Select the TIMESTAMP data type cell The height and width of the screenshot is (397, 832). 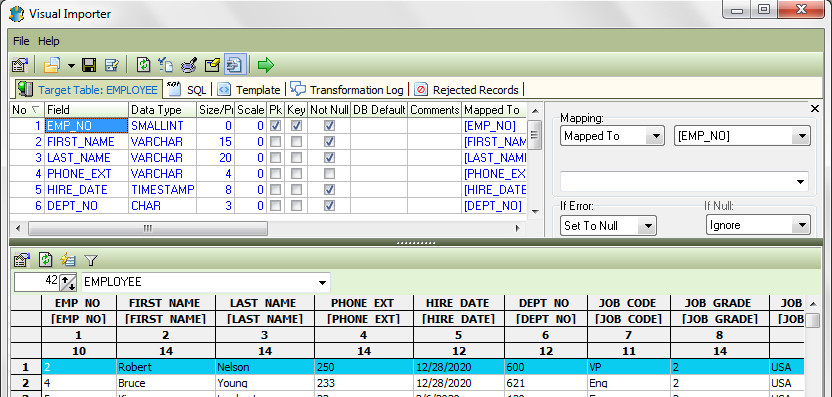(162, 189)
